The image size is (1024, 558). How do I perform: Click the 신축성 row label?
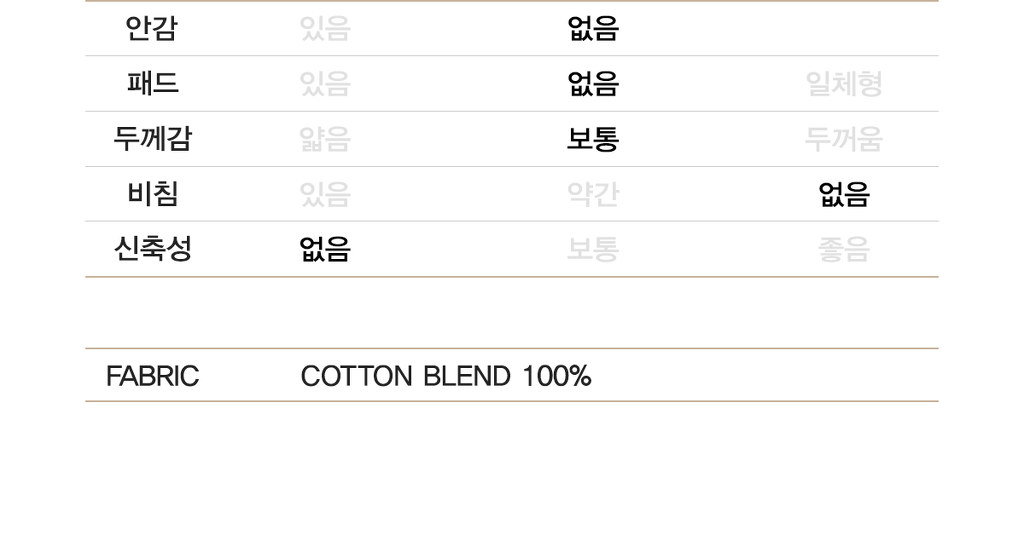153,249
